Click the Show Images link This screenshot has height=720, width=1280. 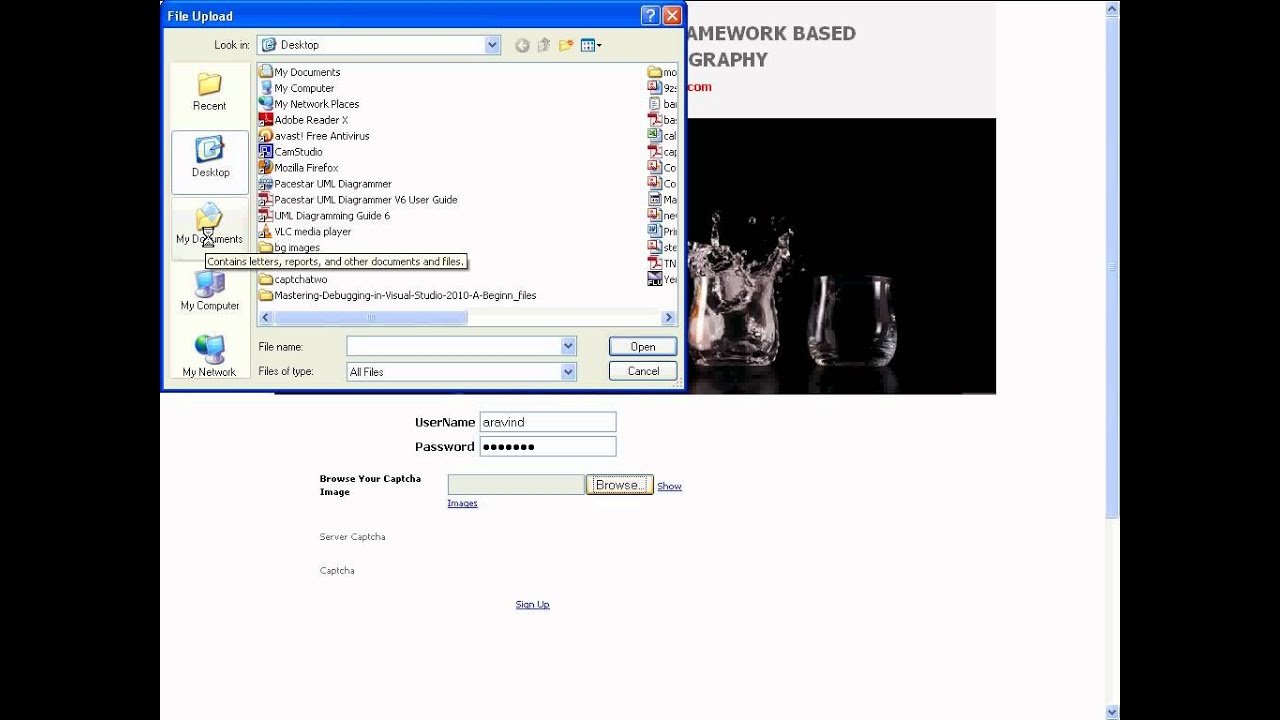tap(669, 486)
